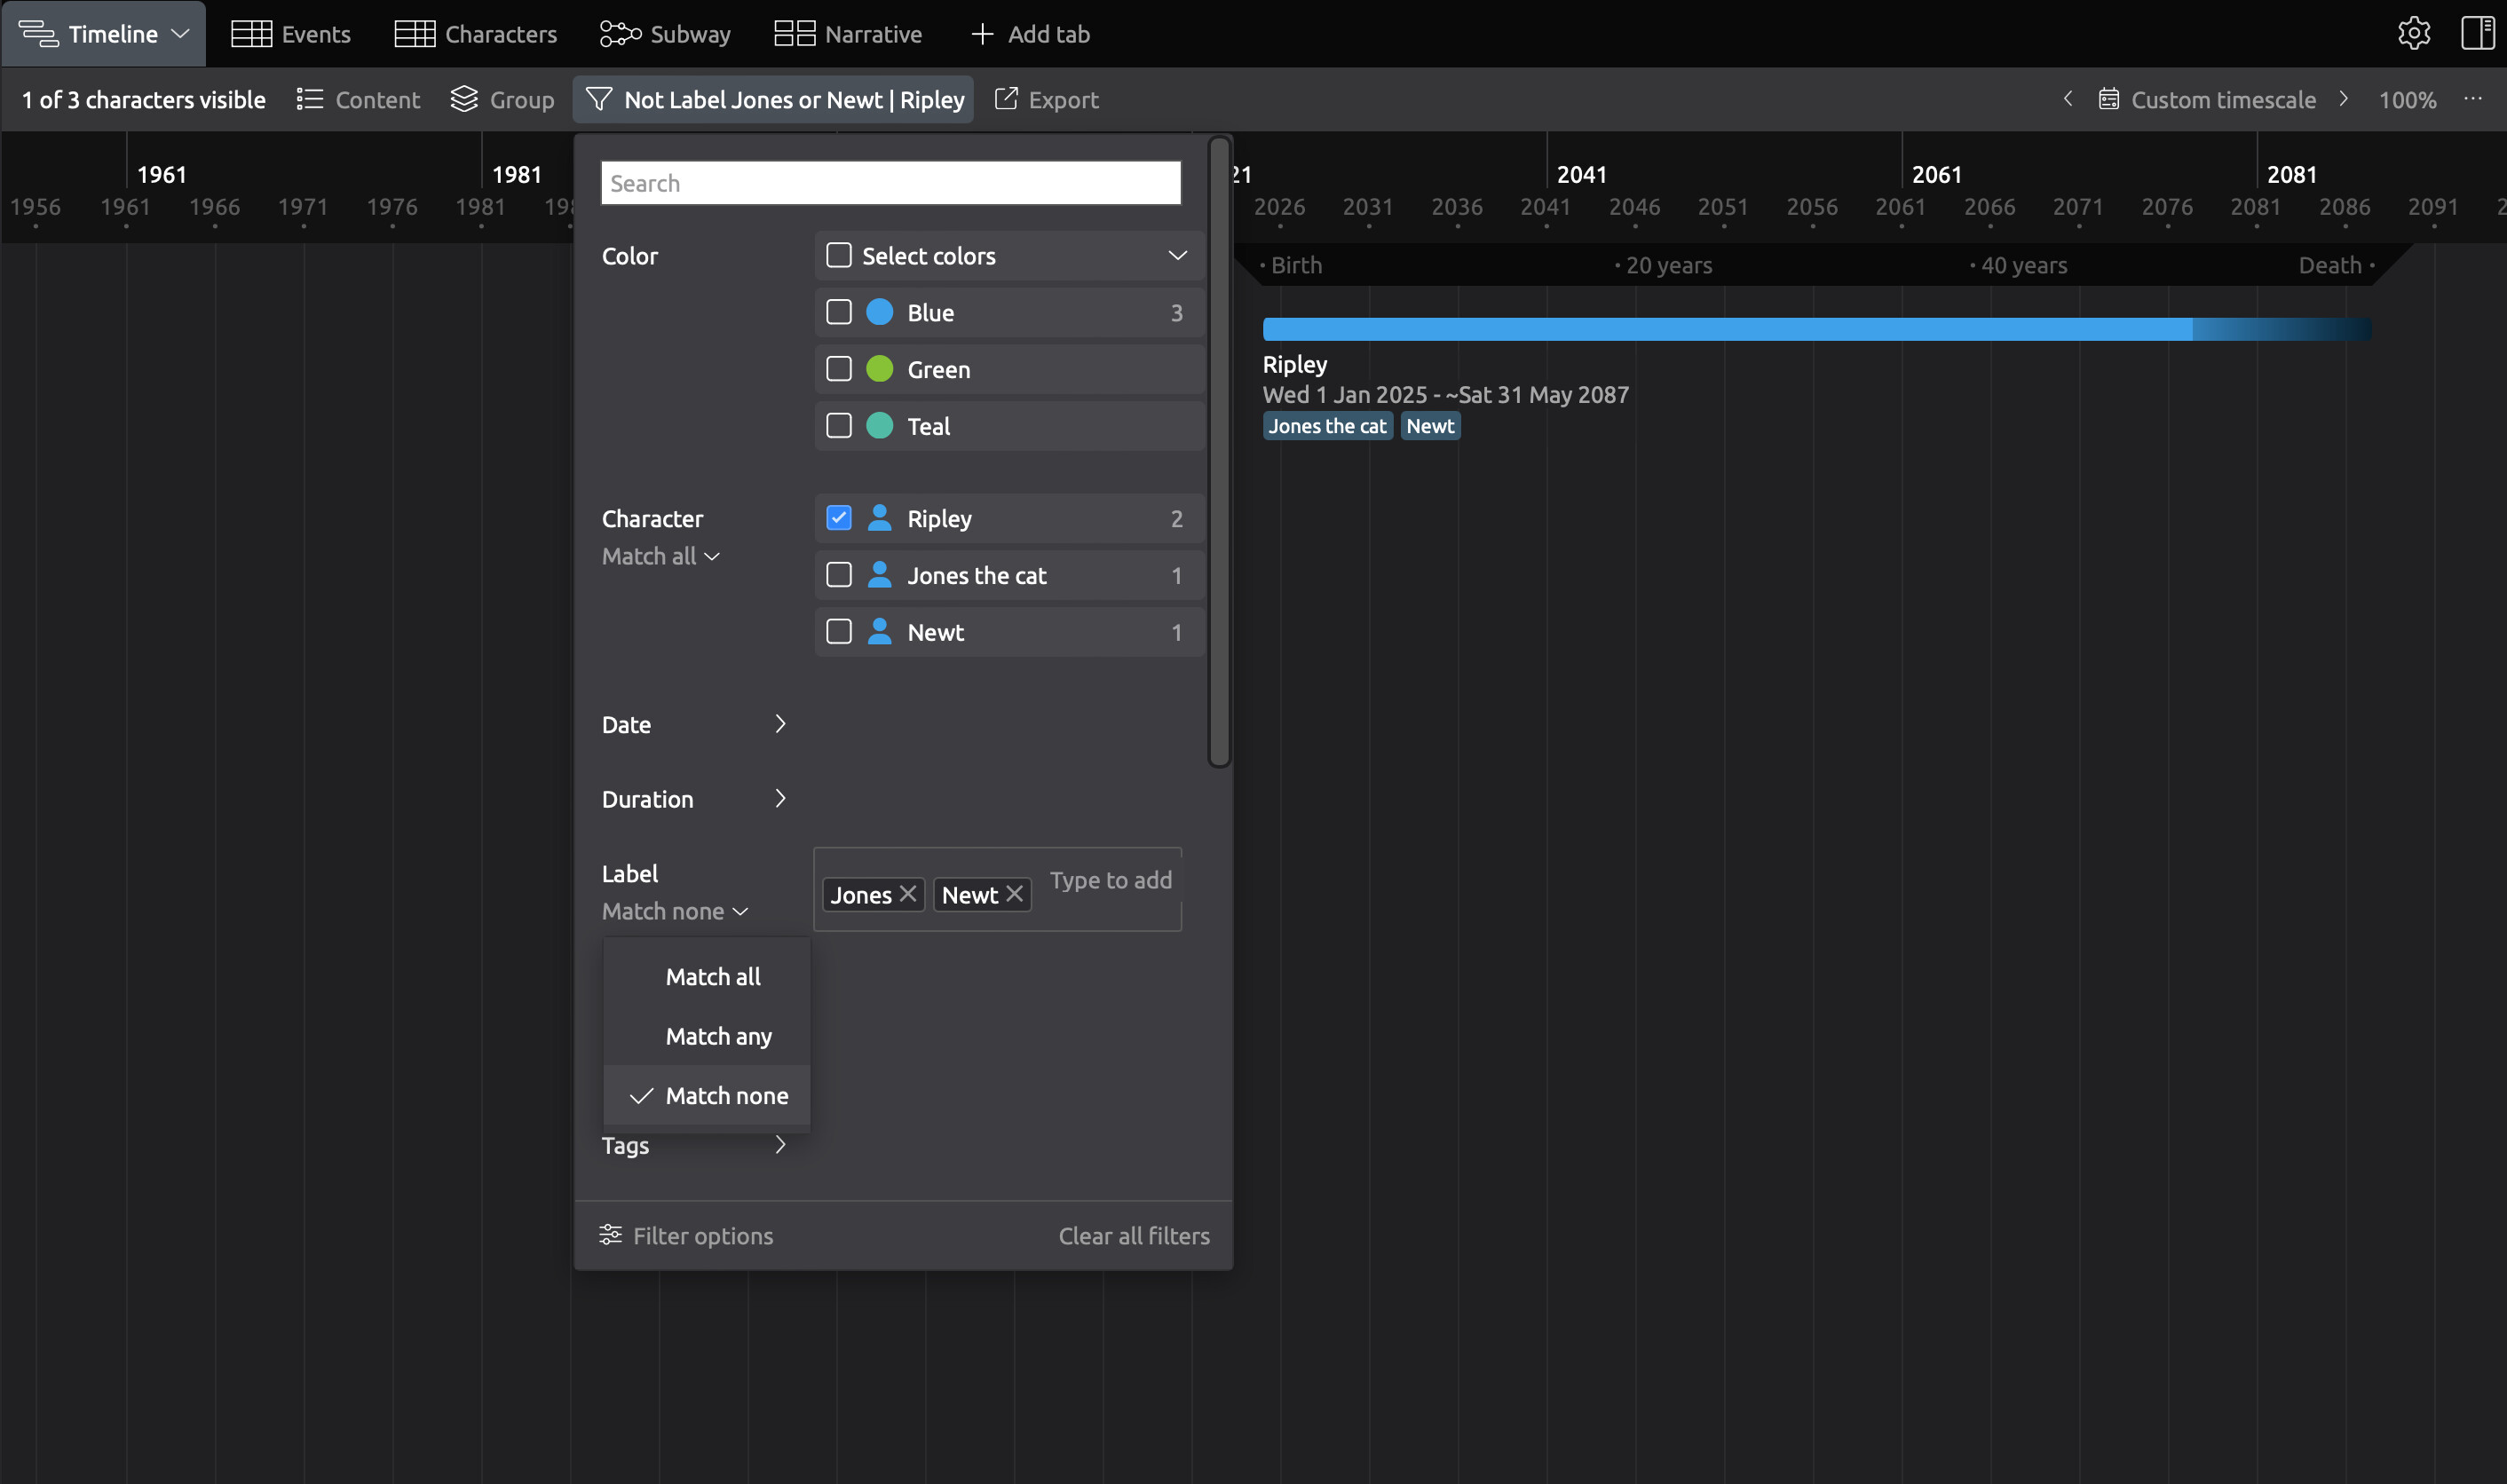The height and width of the screenshot is (1484, 2507).
Task: Enable the Green color checkbox
Action: click(839, 369)
